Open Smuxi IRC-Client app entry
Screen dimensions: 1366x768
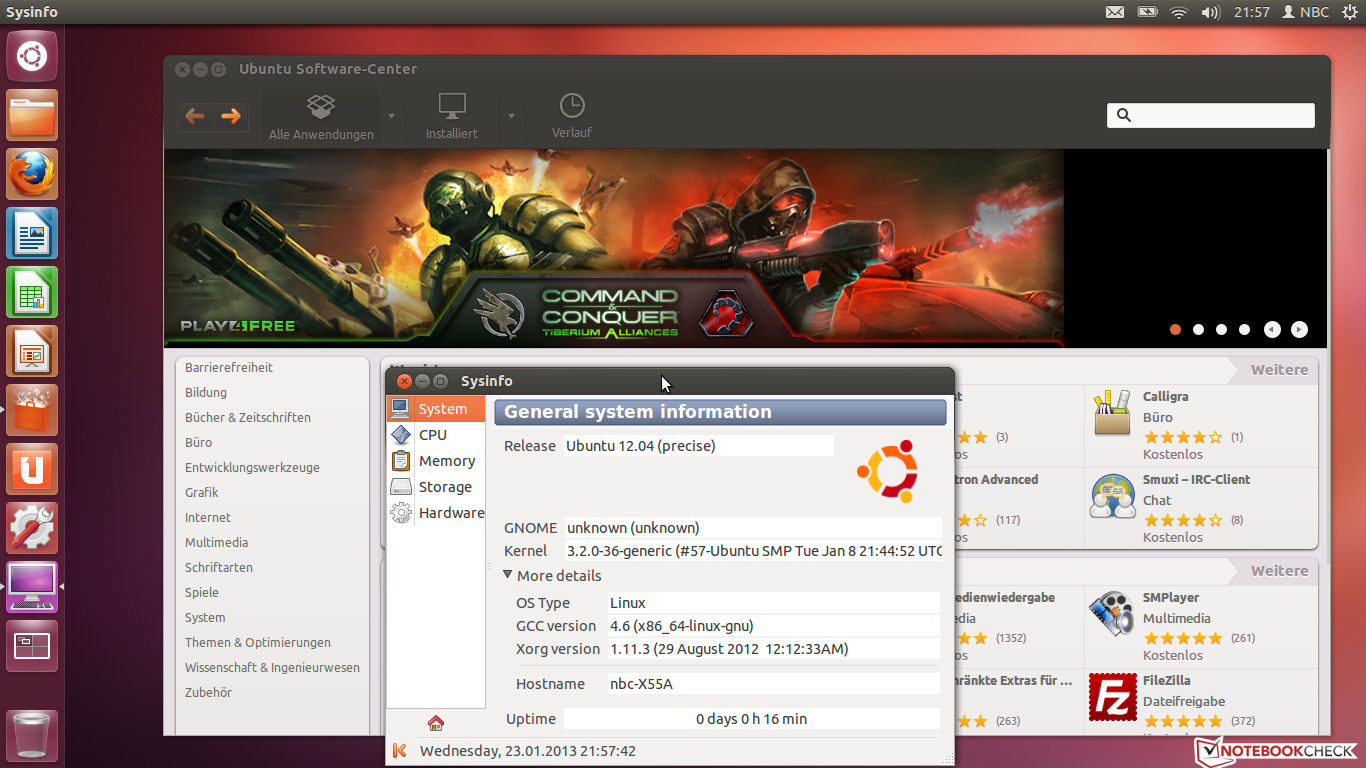coord(1201,508)
